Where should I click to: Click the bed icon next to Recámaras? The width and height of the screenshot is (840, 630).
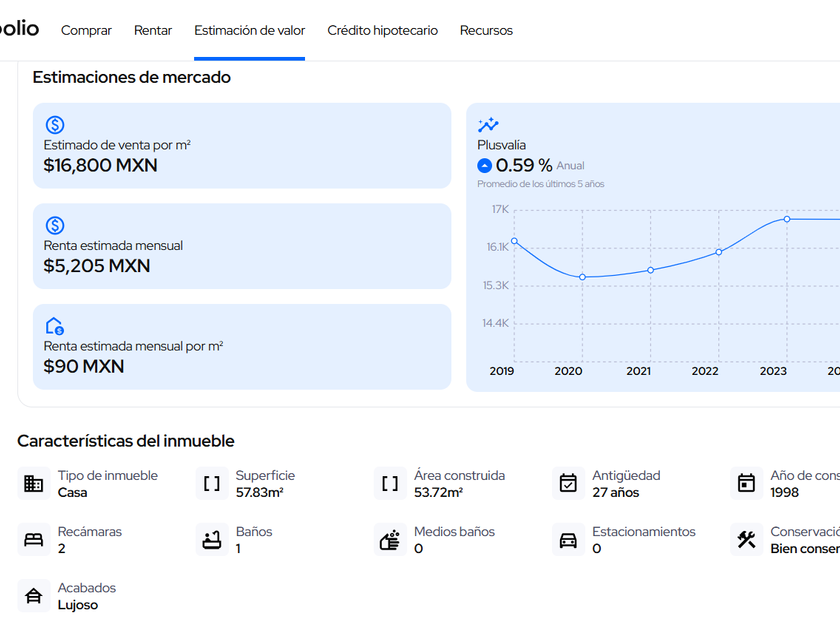[34, 540]
